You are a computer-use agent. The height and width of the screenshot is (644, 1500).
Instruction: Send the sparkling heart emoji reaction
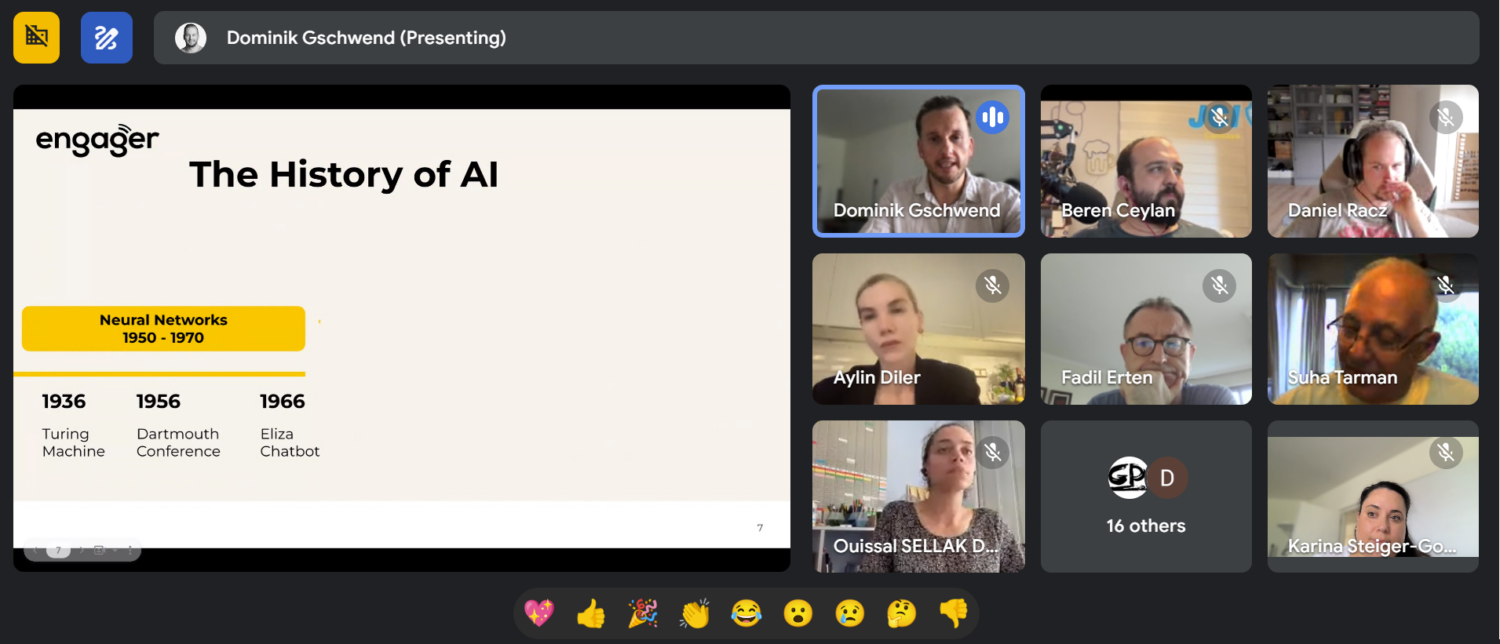coord(539,613)
